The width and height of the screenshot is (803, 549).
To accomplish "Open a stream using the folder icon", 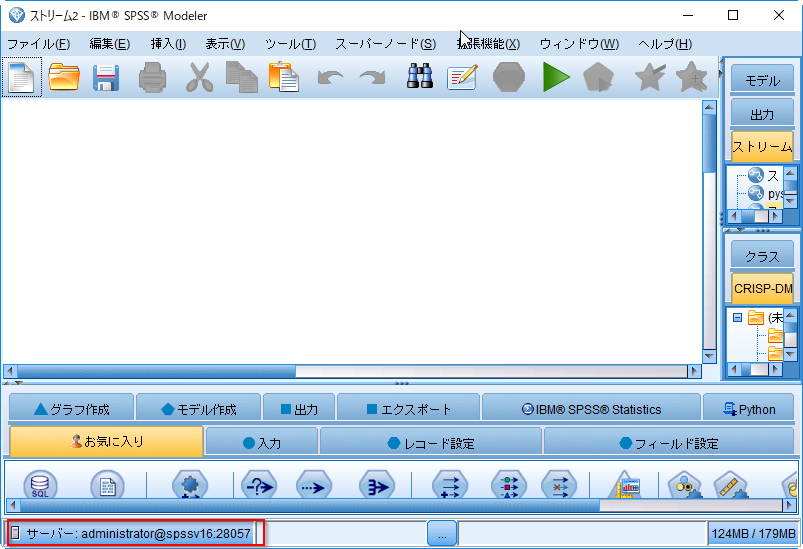I will click(x=64, y=77).
